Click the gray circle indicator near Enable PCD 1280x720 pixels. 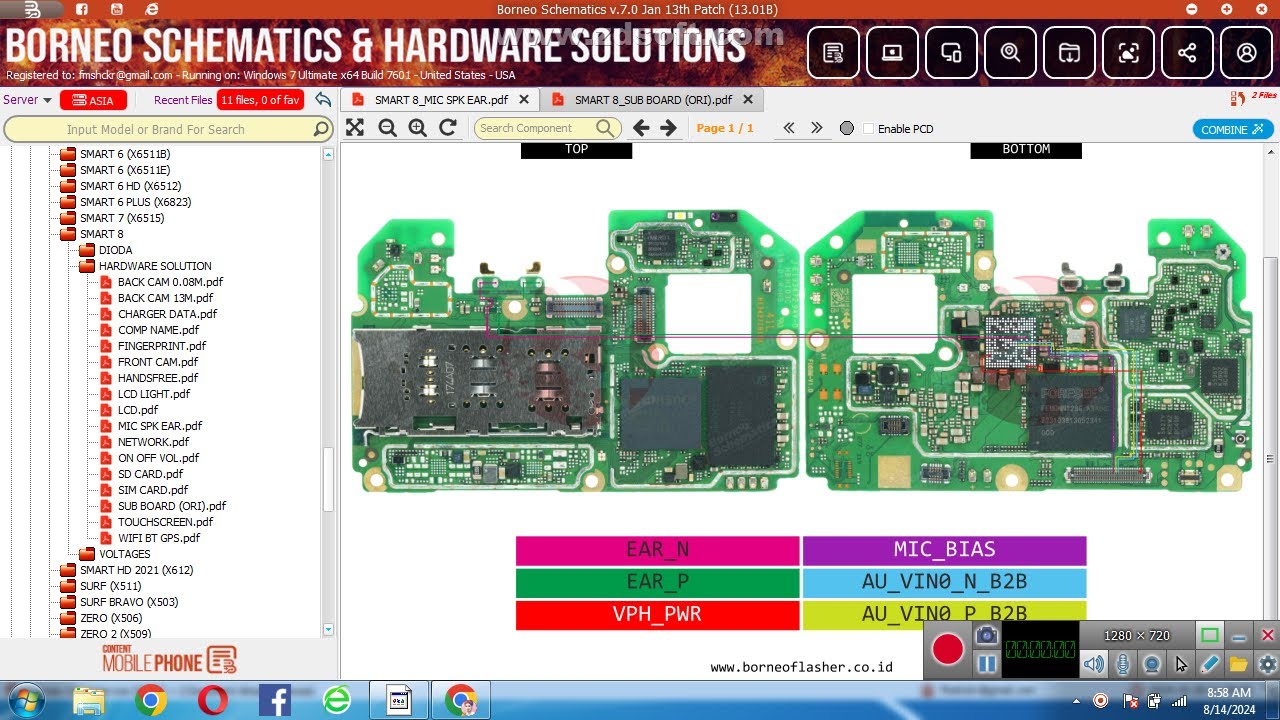point(847,128)
